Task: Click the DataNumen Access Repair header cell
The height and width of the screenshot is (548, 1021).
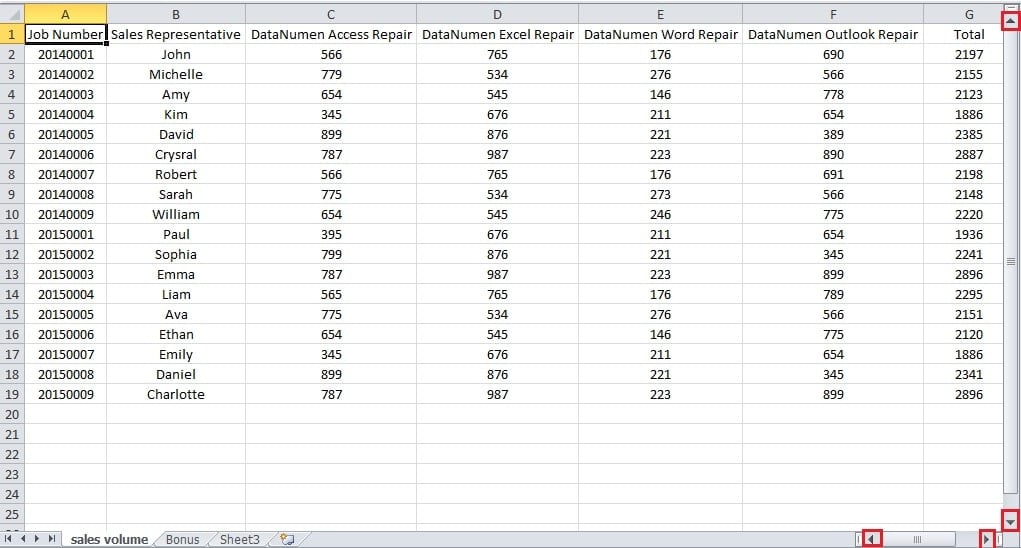Action: coord(331,34)
